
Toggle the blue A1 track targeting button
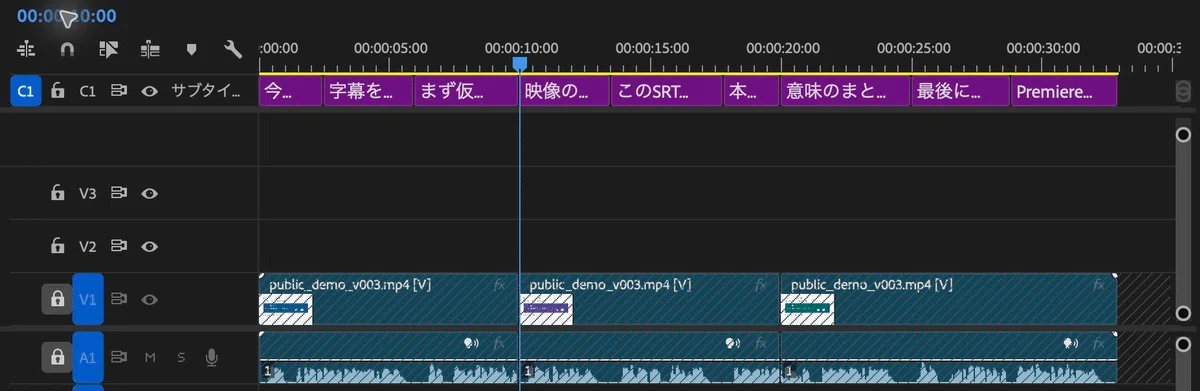88,357
